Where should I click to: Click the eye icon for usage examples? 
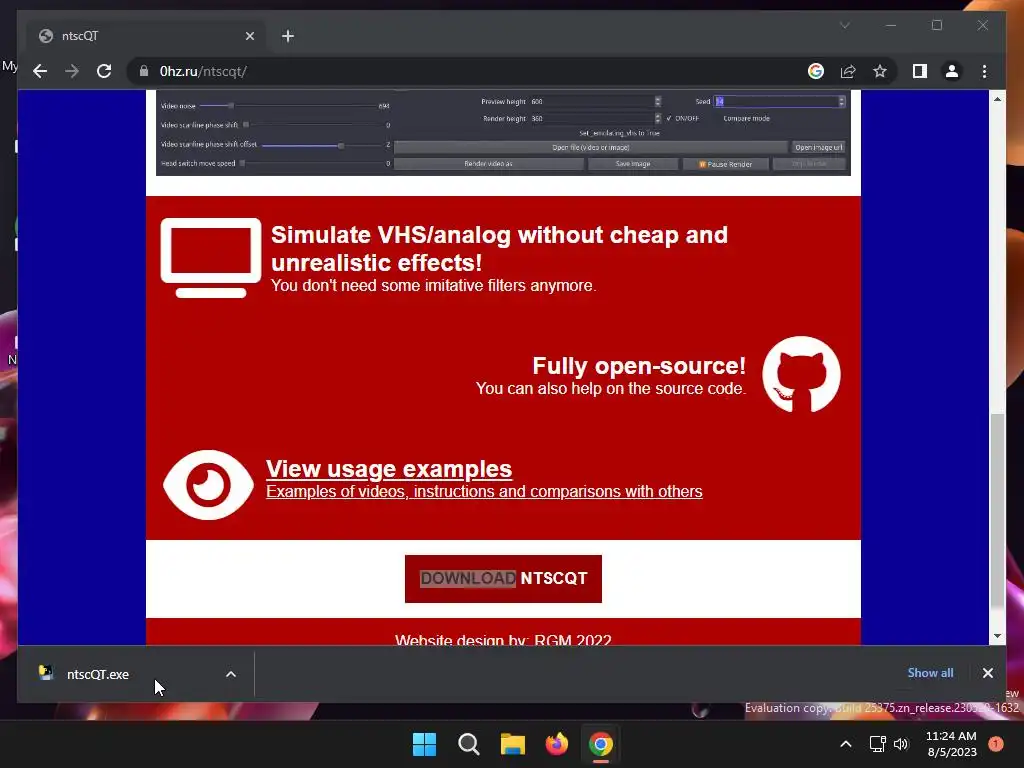[208, 485]
